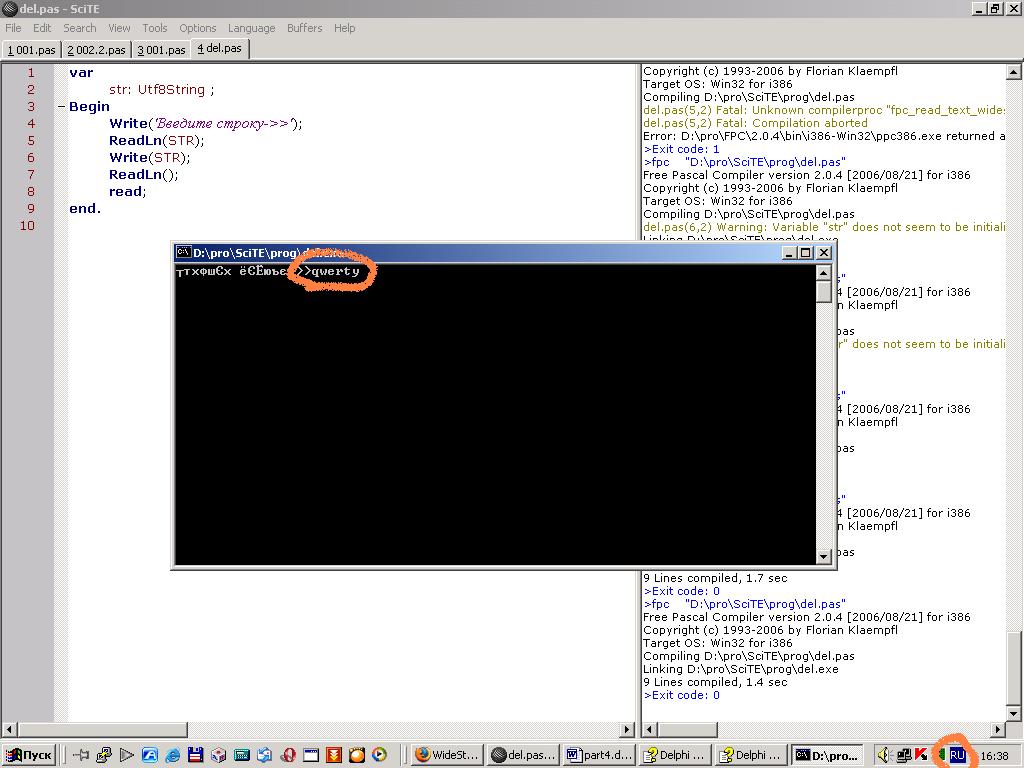This screenshot has height=768, width=1024.
Task: Open the Tools menu
Action: point(155,28)
